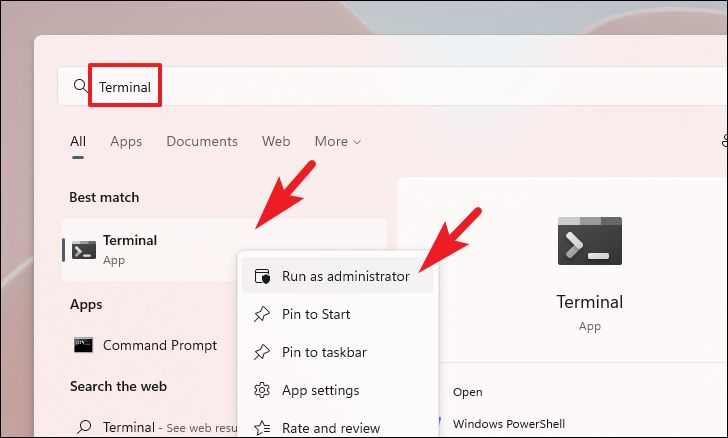Switch to the Apps tab
Screen dimensions: 728x438
(x=126, y=141)
